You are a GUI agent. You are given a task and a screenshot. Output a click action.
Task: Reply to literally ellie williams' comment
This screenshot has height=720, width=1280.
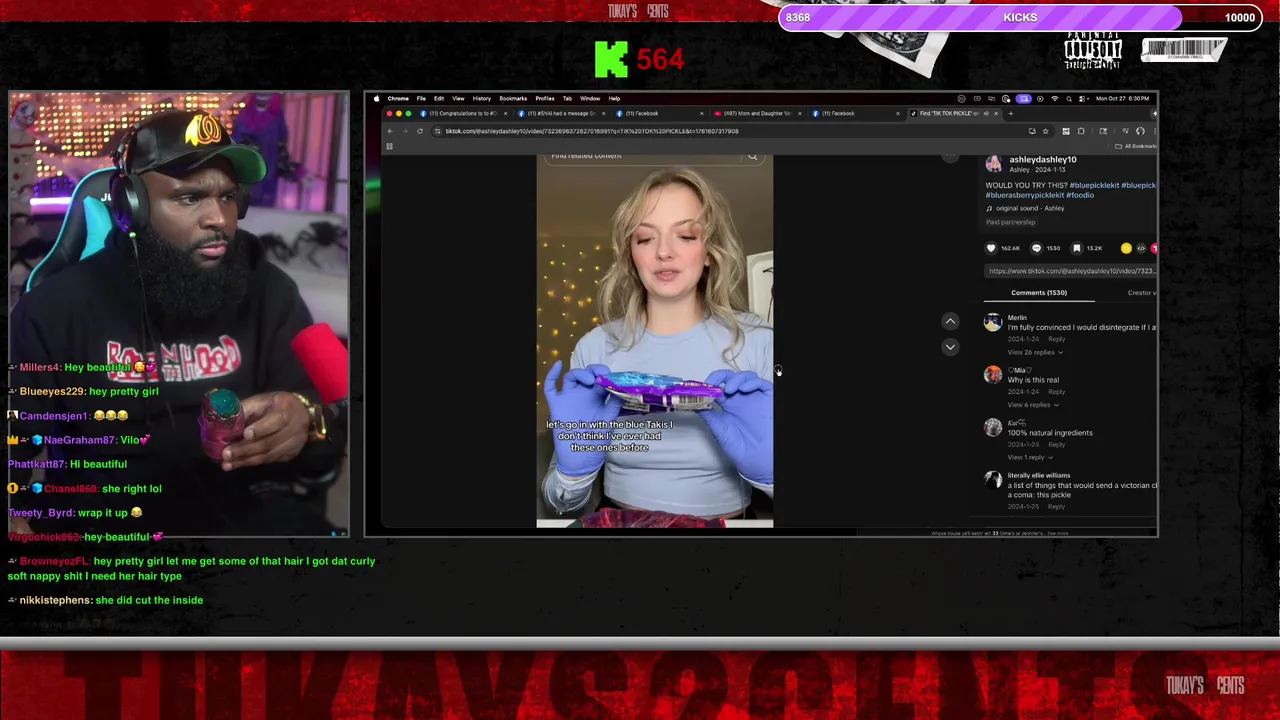(x=1056, y=507)
